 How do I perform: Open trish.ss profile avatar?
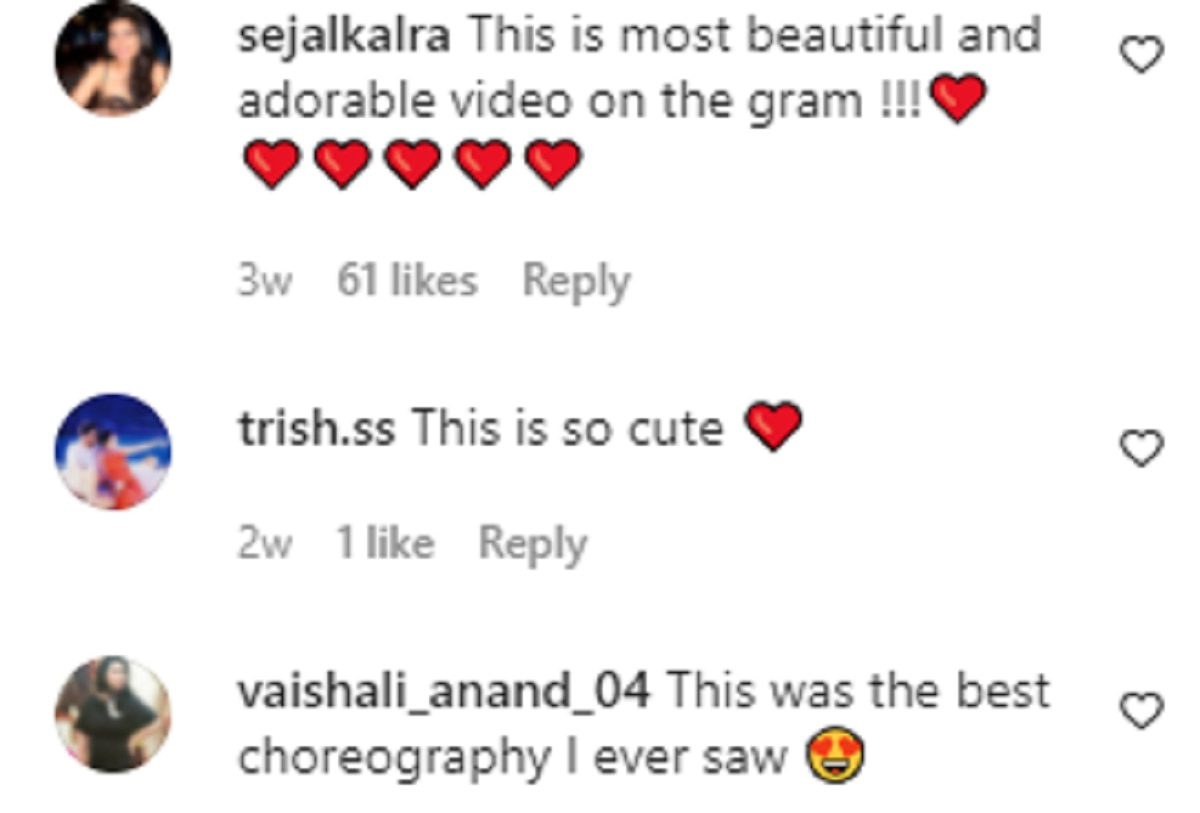click(113, 452)
